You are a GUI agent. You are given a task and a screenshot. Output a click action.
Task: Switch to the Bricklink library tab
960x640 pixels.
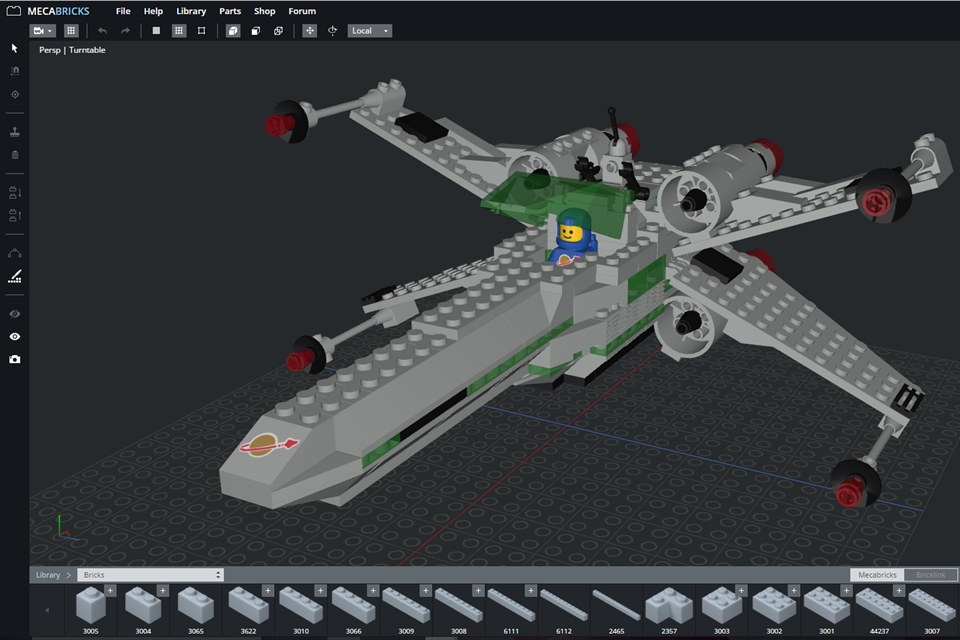(x=931, y=575)
